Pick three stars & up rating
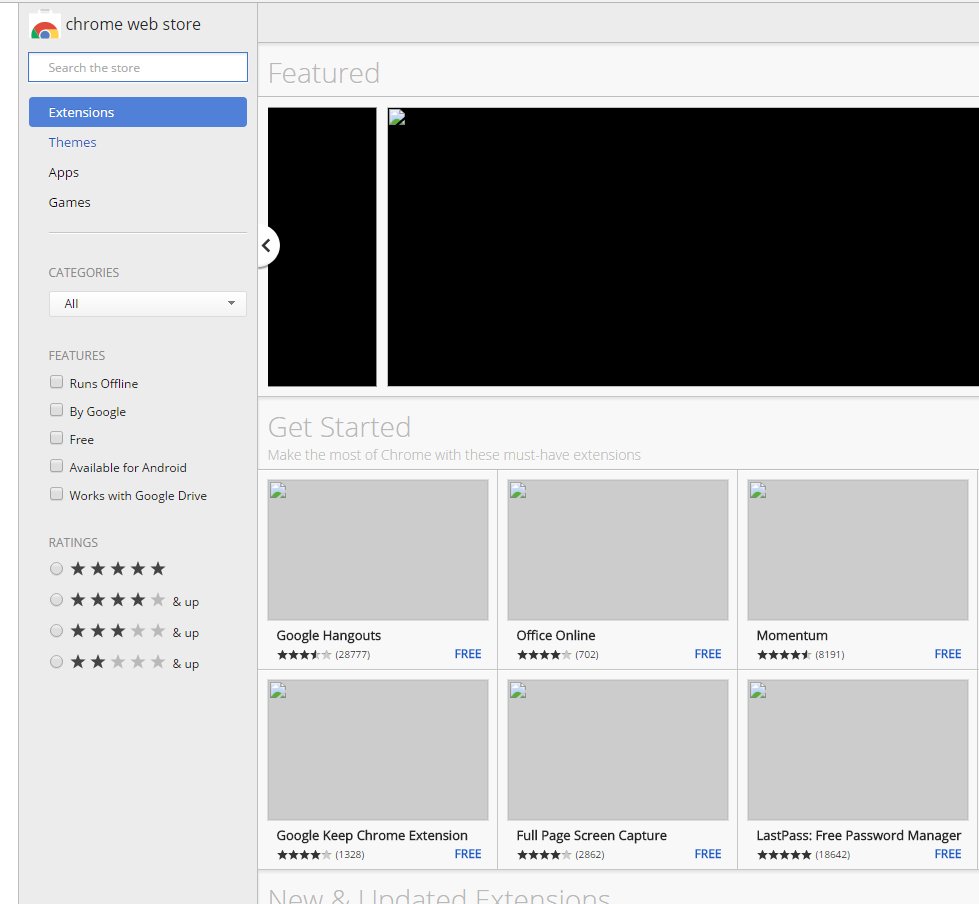This screenshot has height=904, width=979. tap(56, 631)
